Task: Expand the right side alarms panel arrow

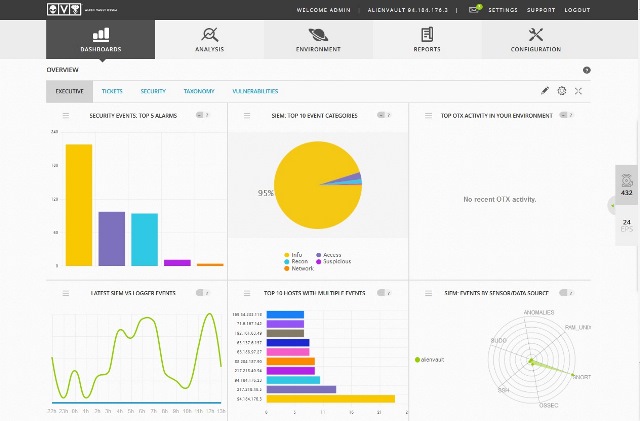Action: [x=611, y=205]
